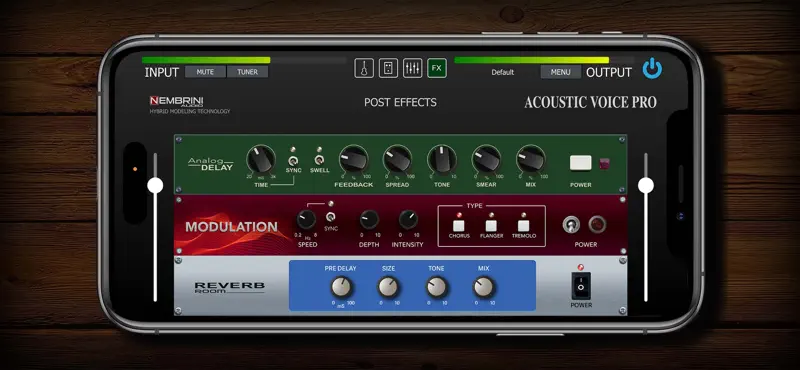The height and width of the screenshot is (370, 800).
Task: Click the Delay Spread knob
Action: click(397, 159)
